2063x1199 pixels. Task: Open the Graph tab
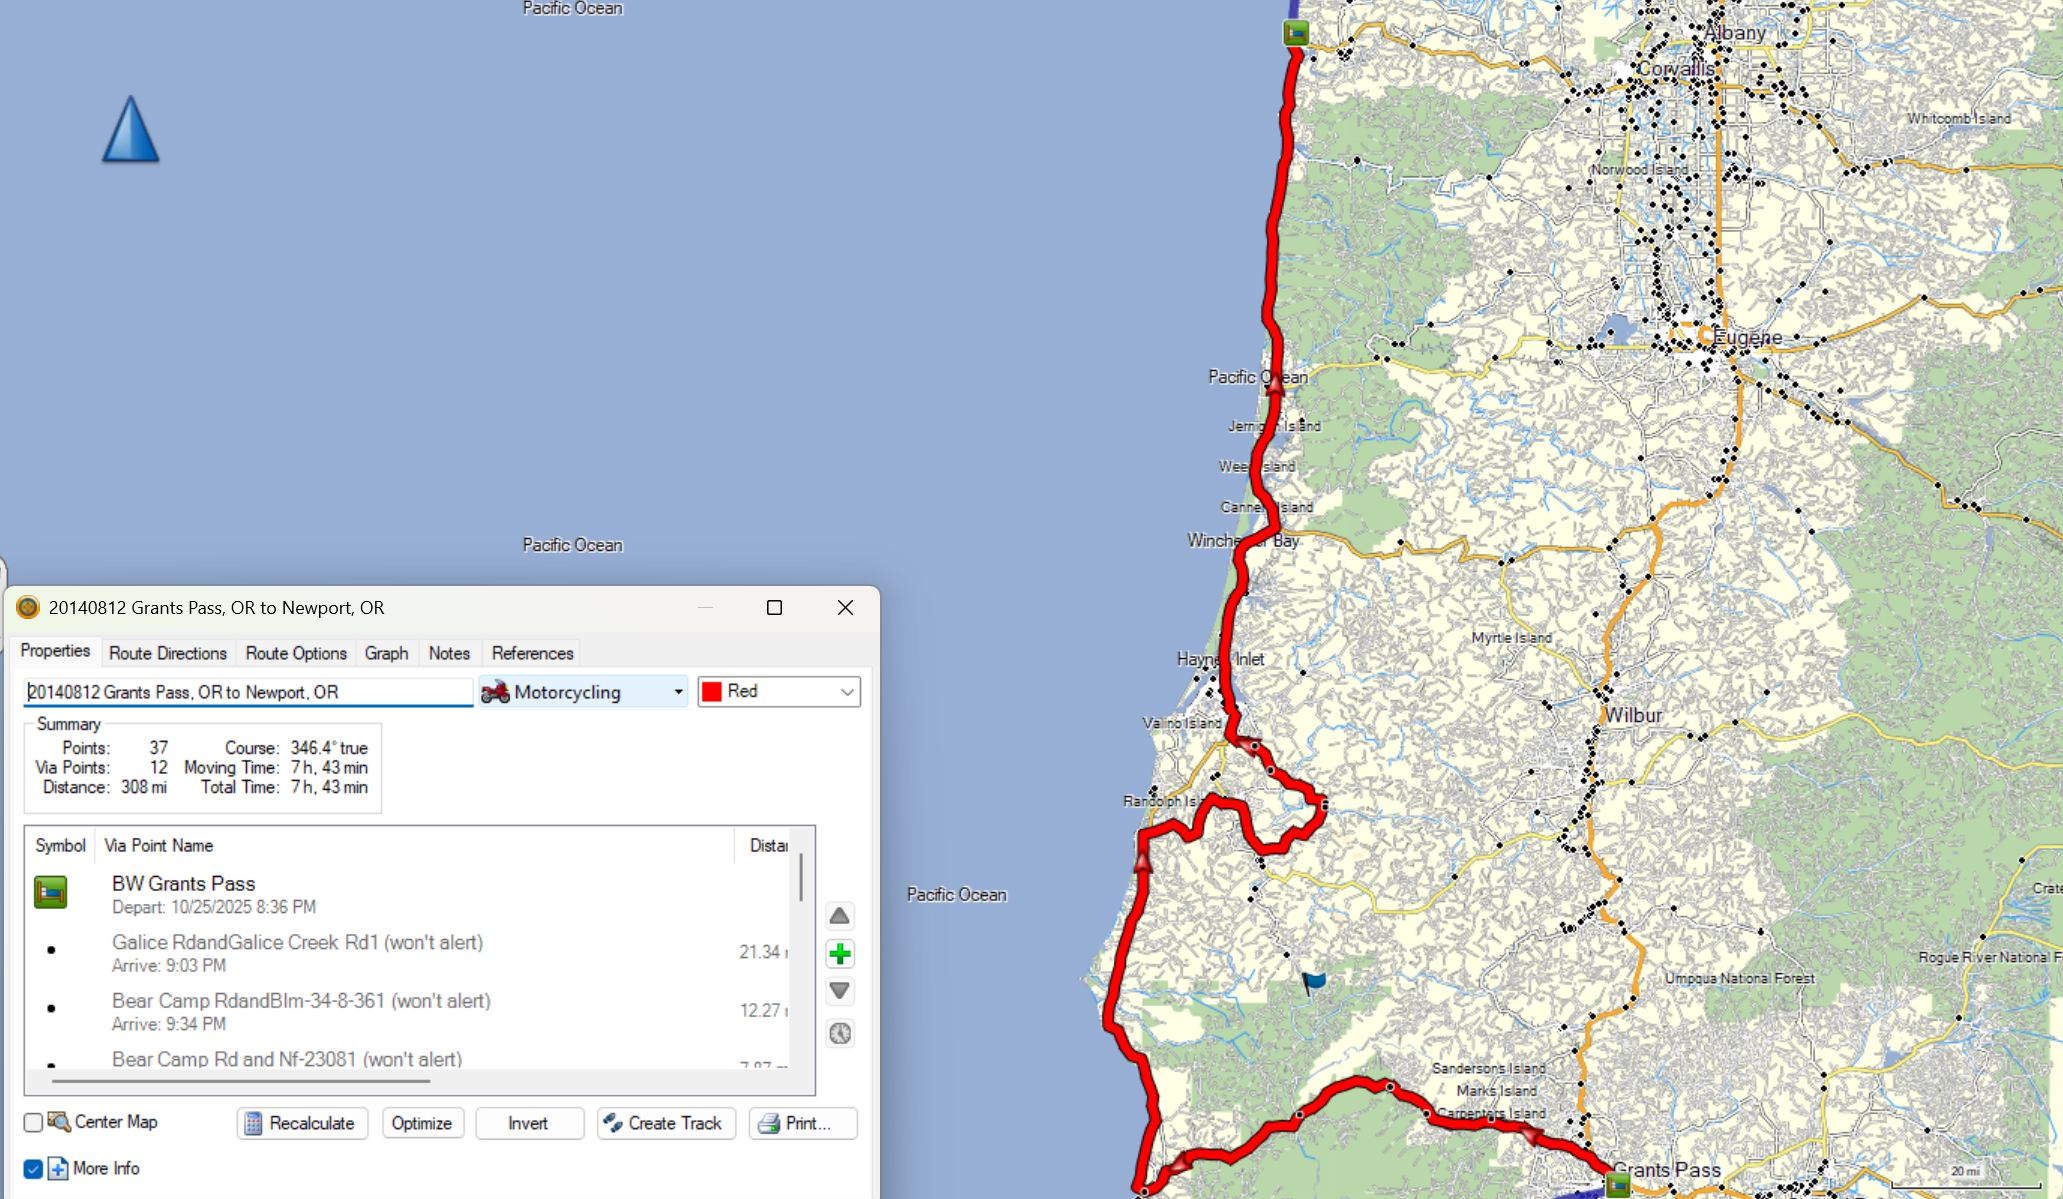386,653
